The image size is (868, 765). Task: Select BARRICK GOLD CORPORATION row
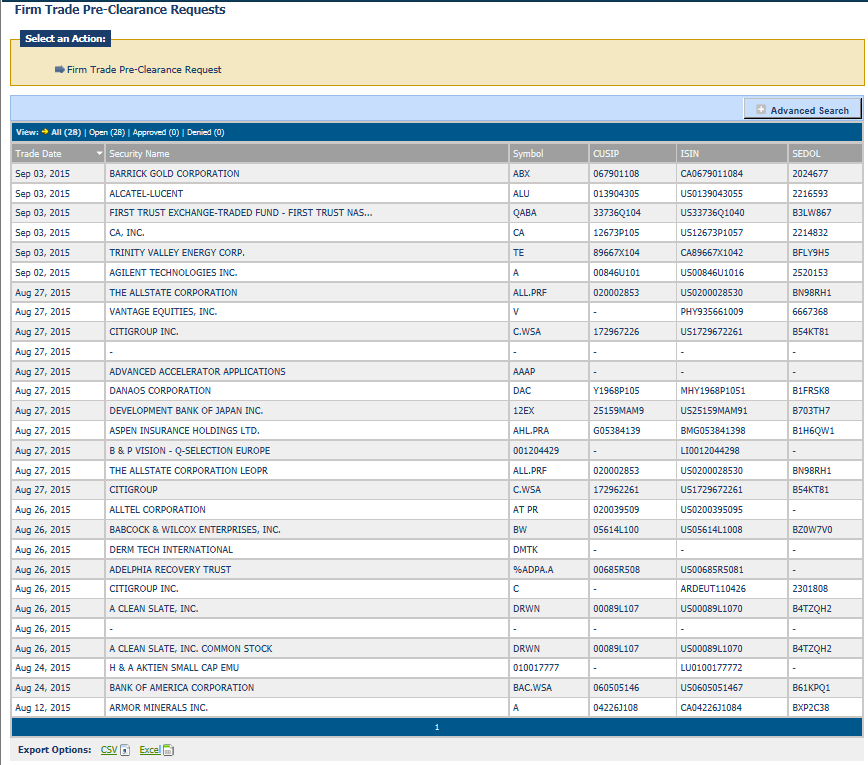click(437, 174)
